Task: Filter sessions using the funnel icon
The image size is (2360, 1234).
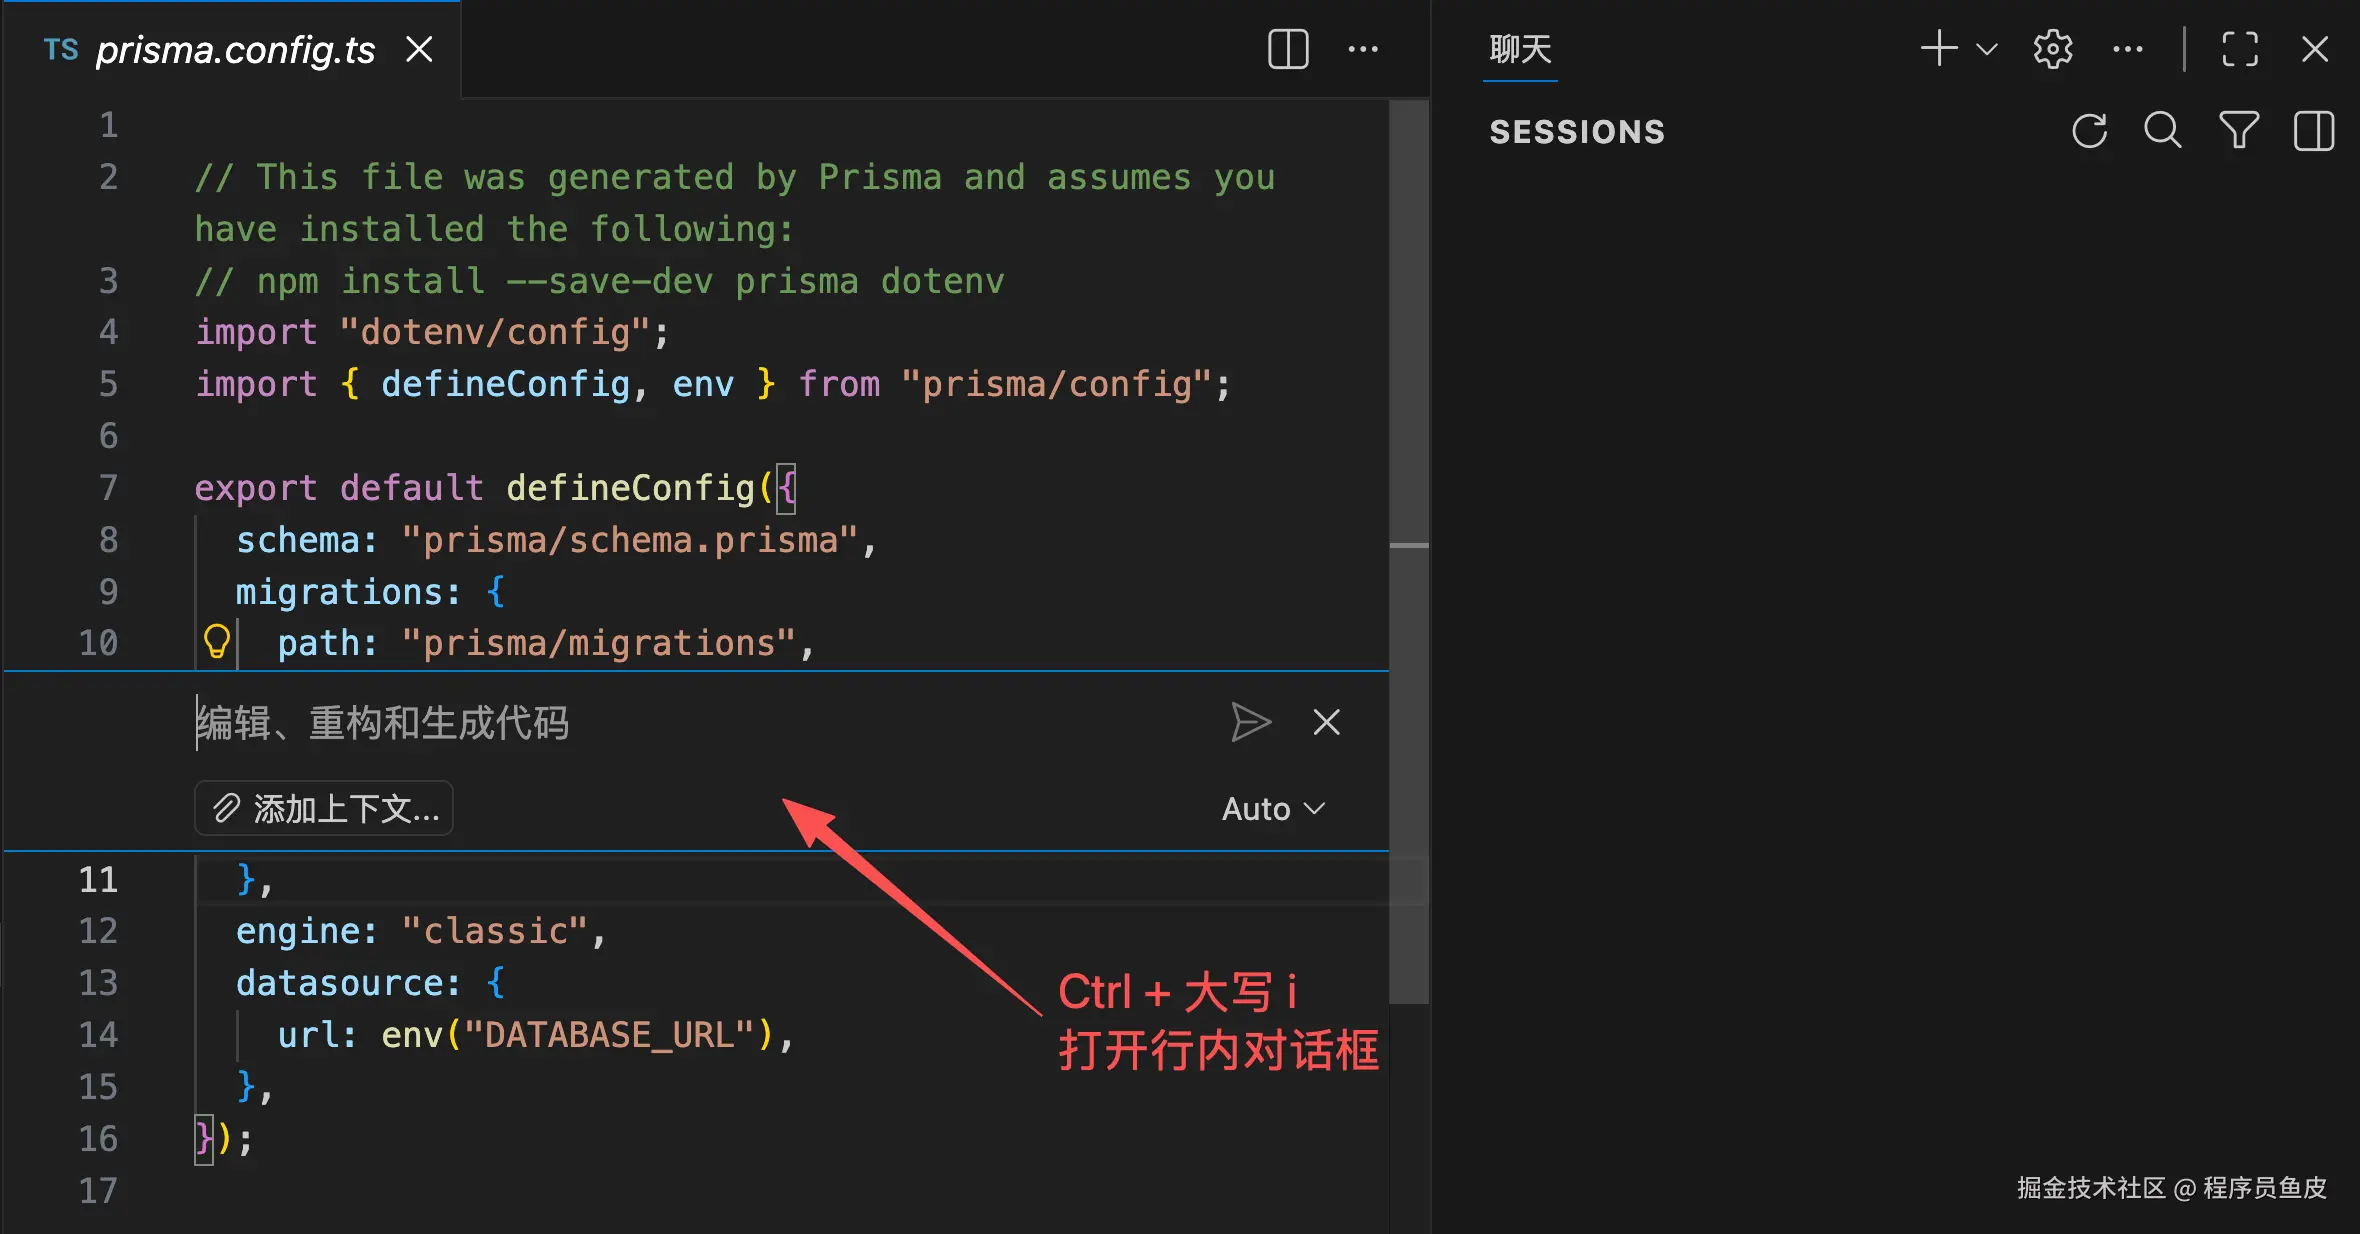Action: (x=2238, y=131)
